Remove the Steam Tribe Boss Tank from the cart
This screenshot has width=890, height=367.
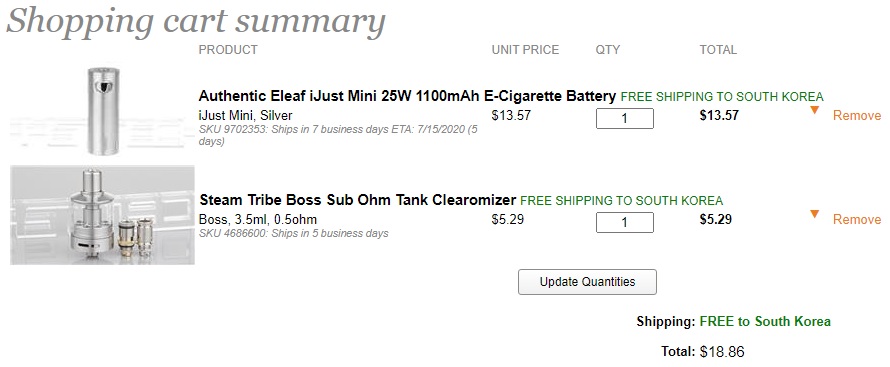(x=857, y=220)
